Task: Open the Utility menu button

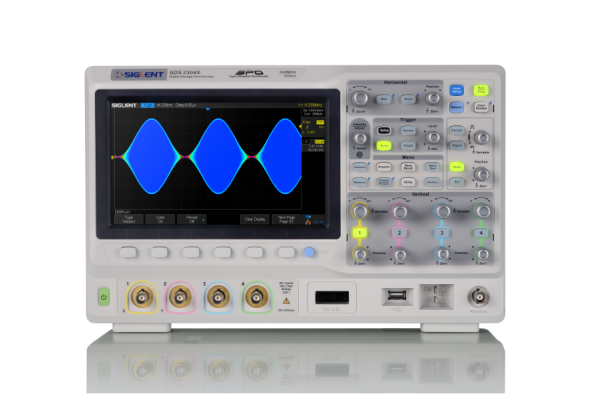Action: [x=408, y=182]
